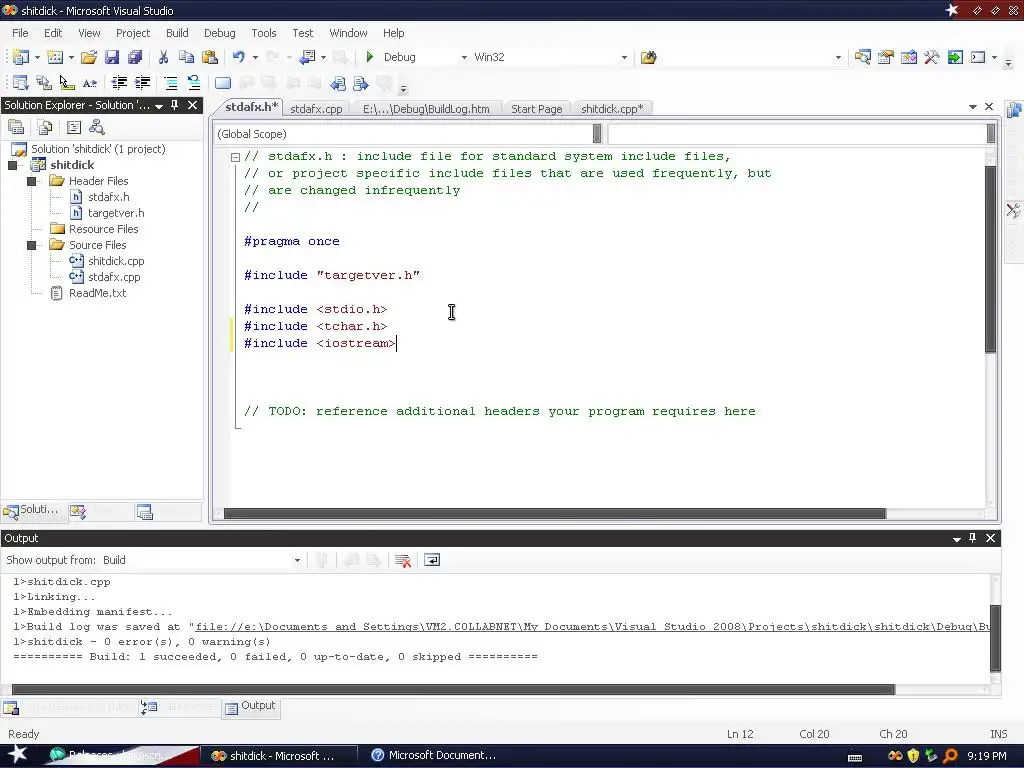The image size is (1024, 768).
Task: Select targetver.h in Solution Explorer
Action: pyautogui.click(x=116, y=213)
